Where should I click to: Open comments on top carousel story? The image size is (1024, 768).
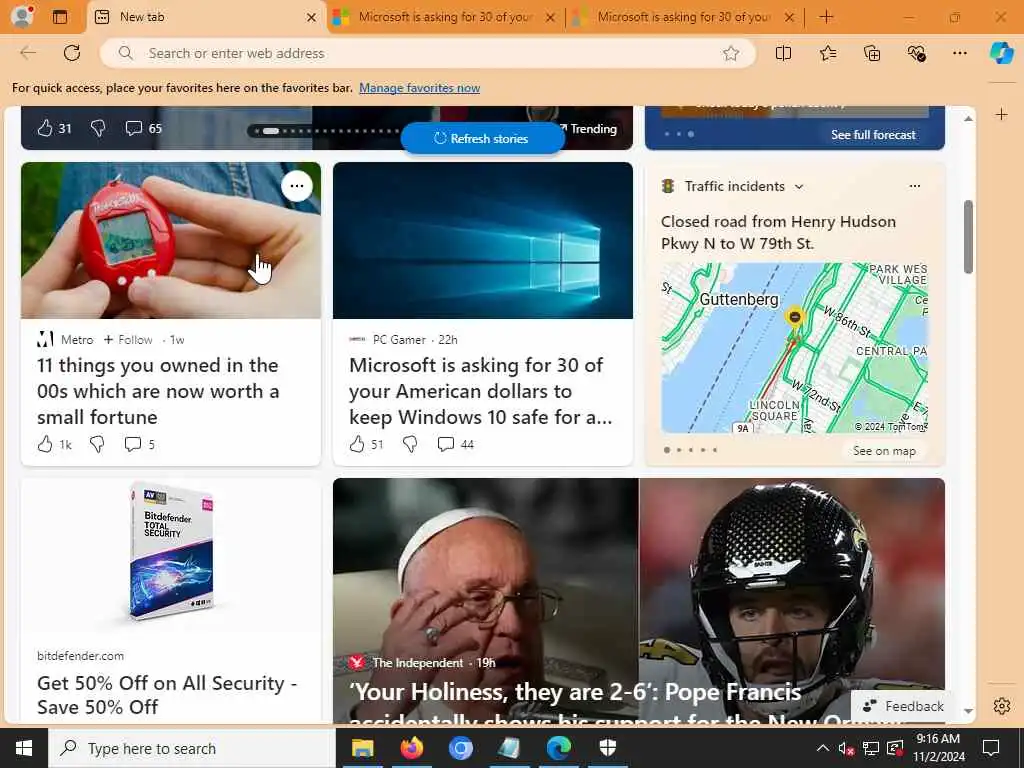click(x=134, y=128)
